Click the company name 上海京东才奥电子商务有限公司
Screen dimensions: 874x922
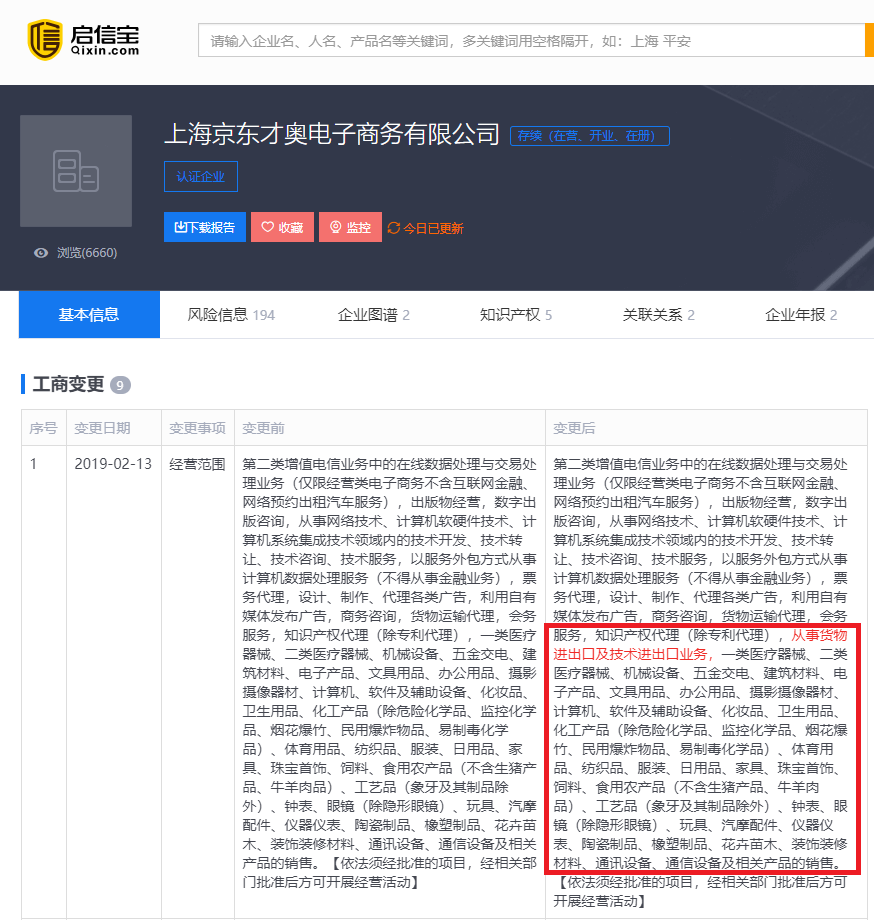pyautogui.click(x=332, y=134)
